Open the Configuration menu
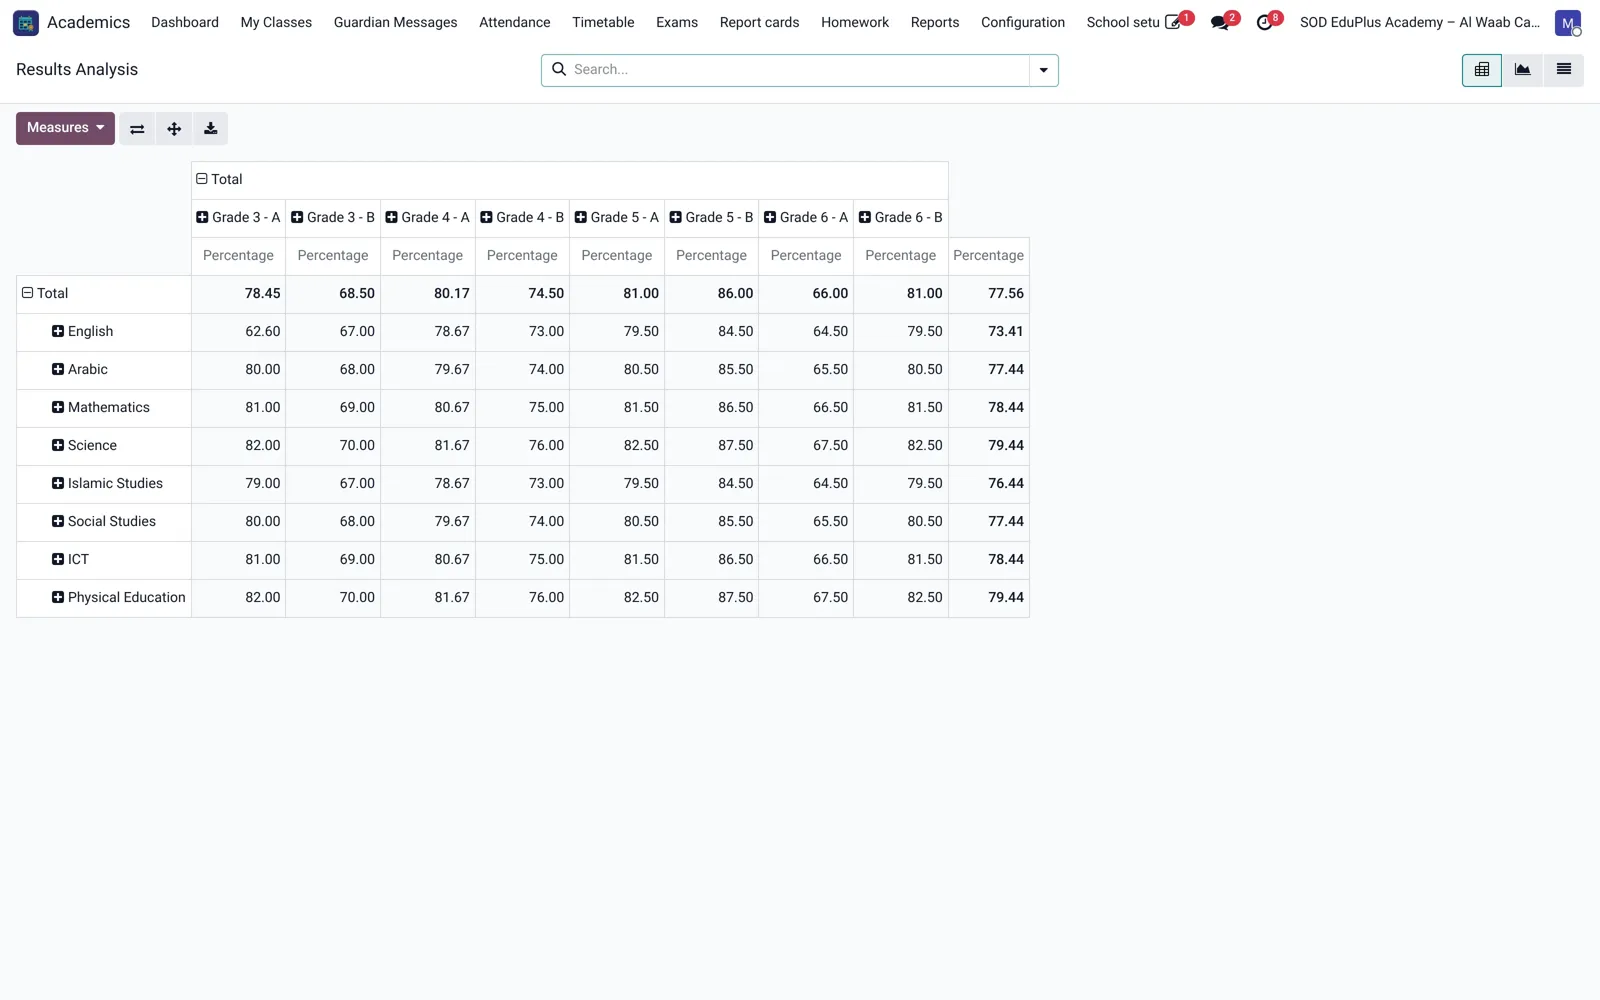 tap(1023, 22)
